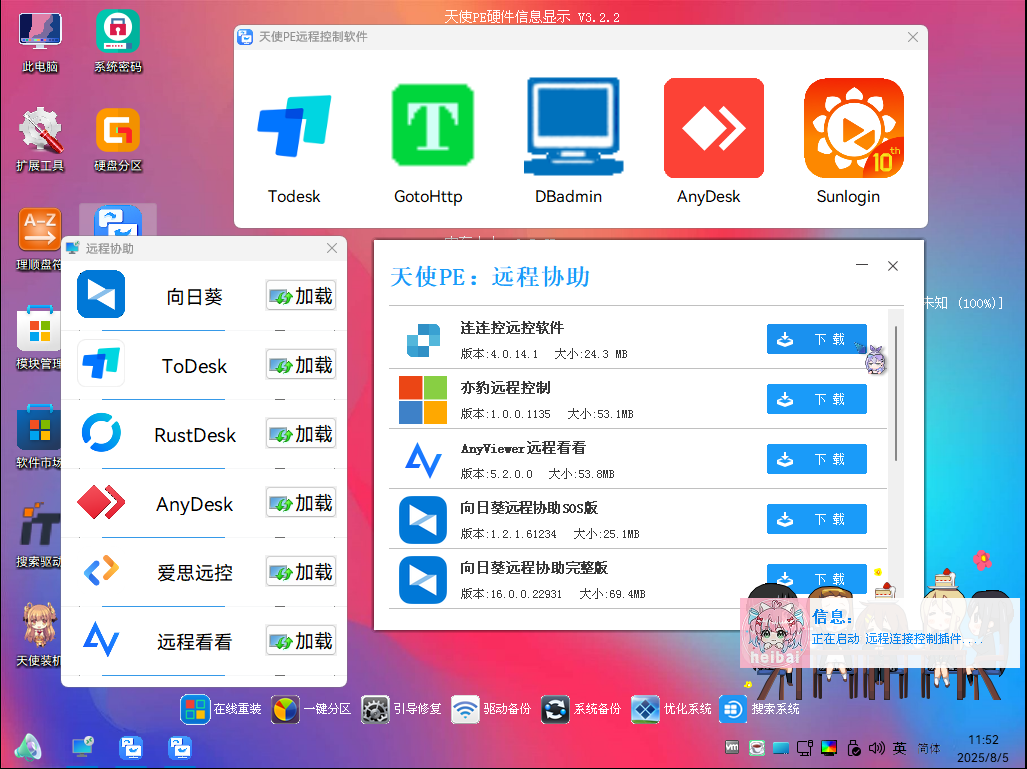Open the 系统密码 desktop tool

(x=116, y=32)
